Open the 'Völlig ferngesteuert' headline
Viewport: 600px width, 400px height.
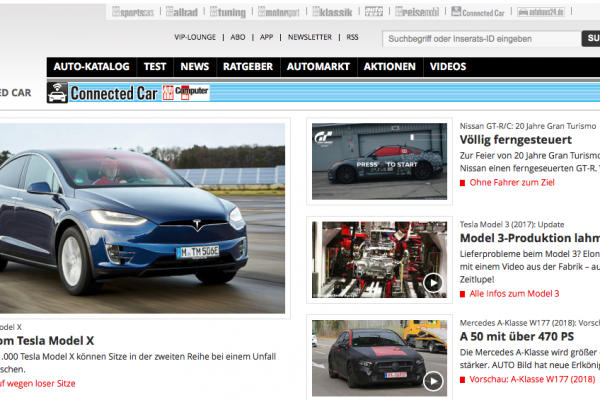point(515,140)
